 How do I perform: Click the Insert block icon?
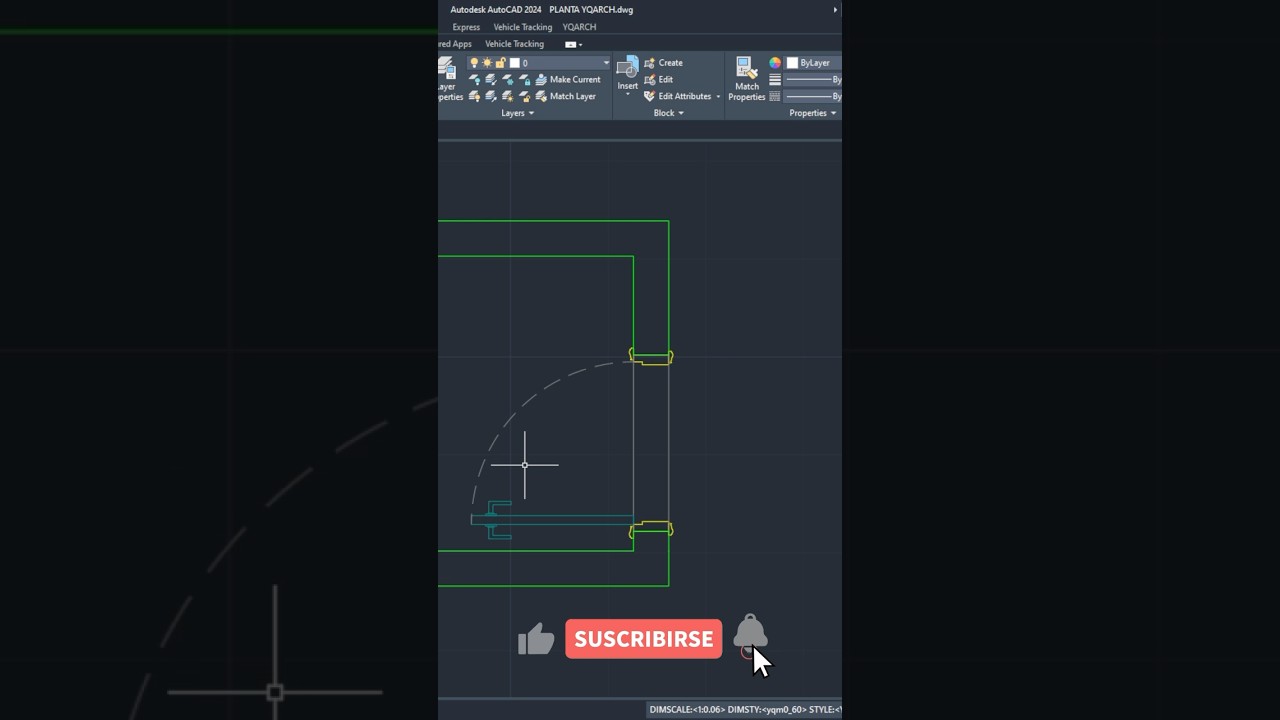tap(627, 68)
